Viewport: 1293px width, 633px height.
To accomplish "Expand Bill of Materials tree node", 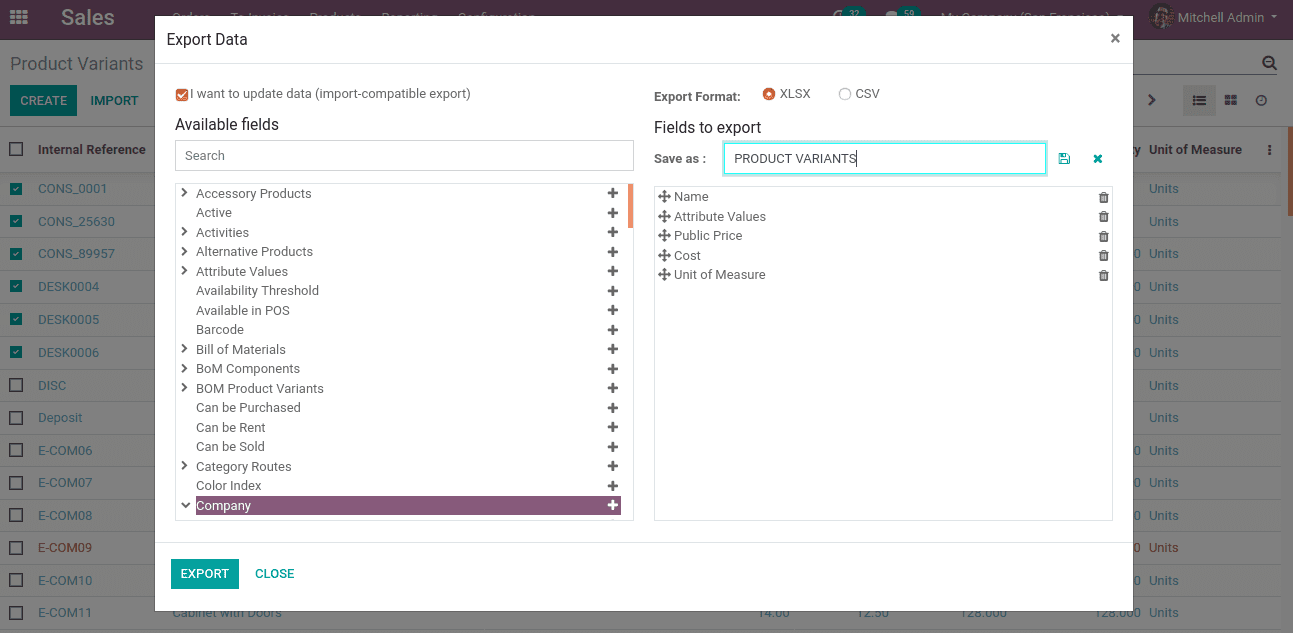I will pyautogui.click(x=185, y=349).
